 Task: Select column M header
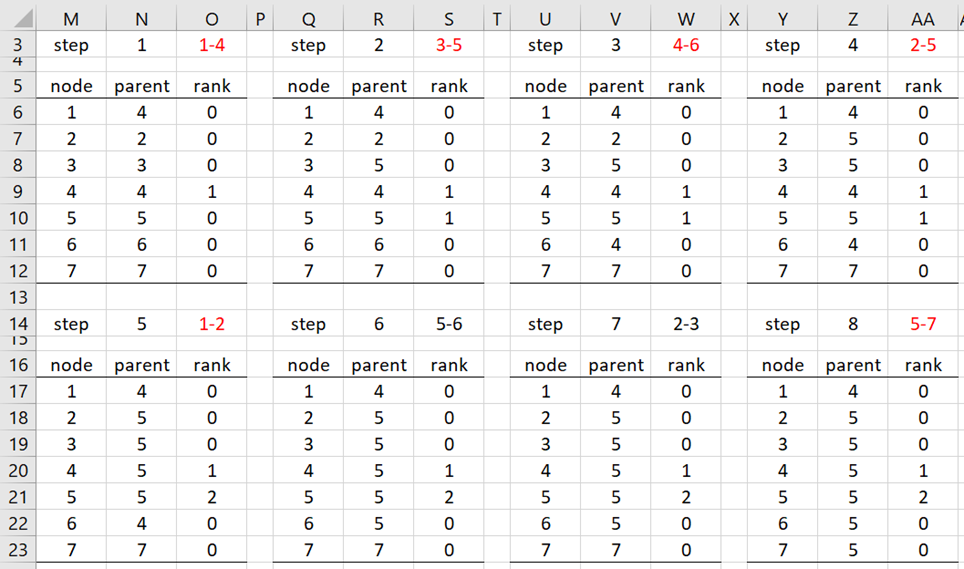point(71,19)
